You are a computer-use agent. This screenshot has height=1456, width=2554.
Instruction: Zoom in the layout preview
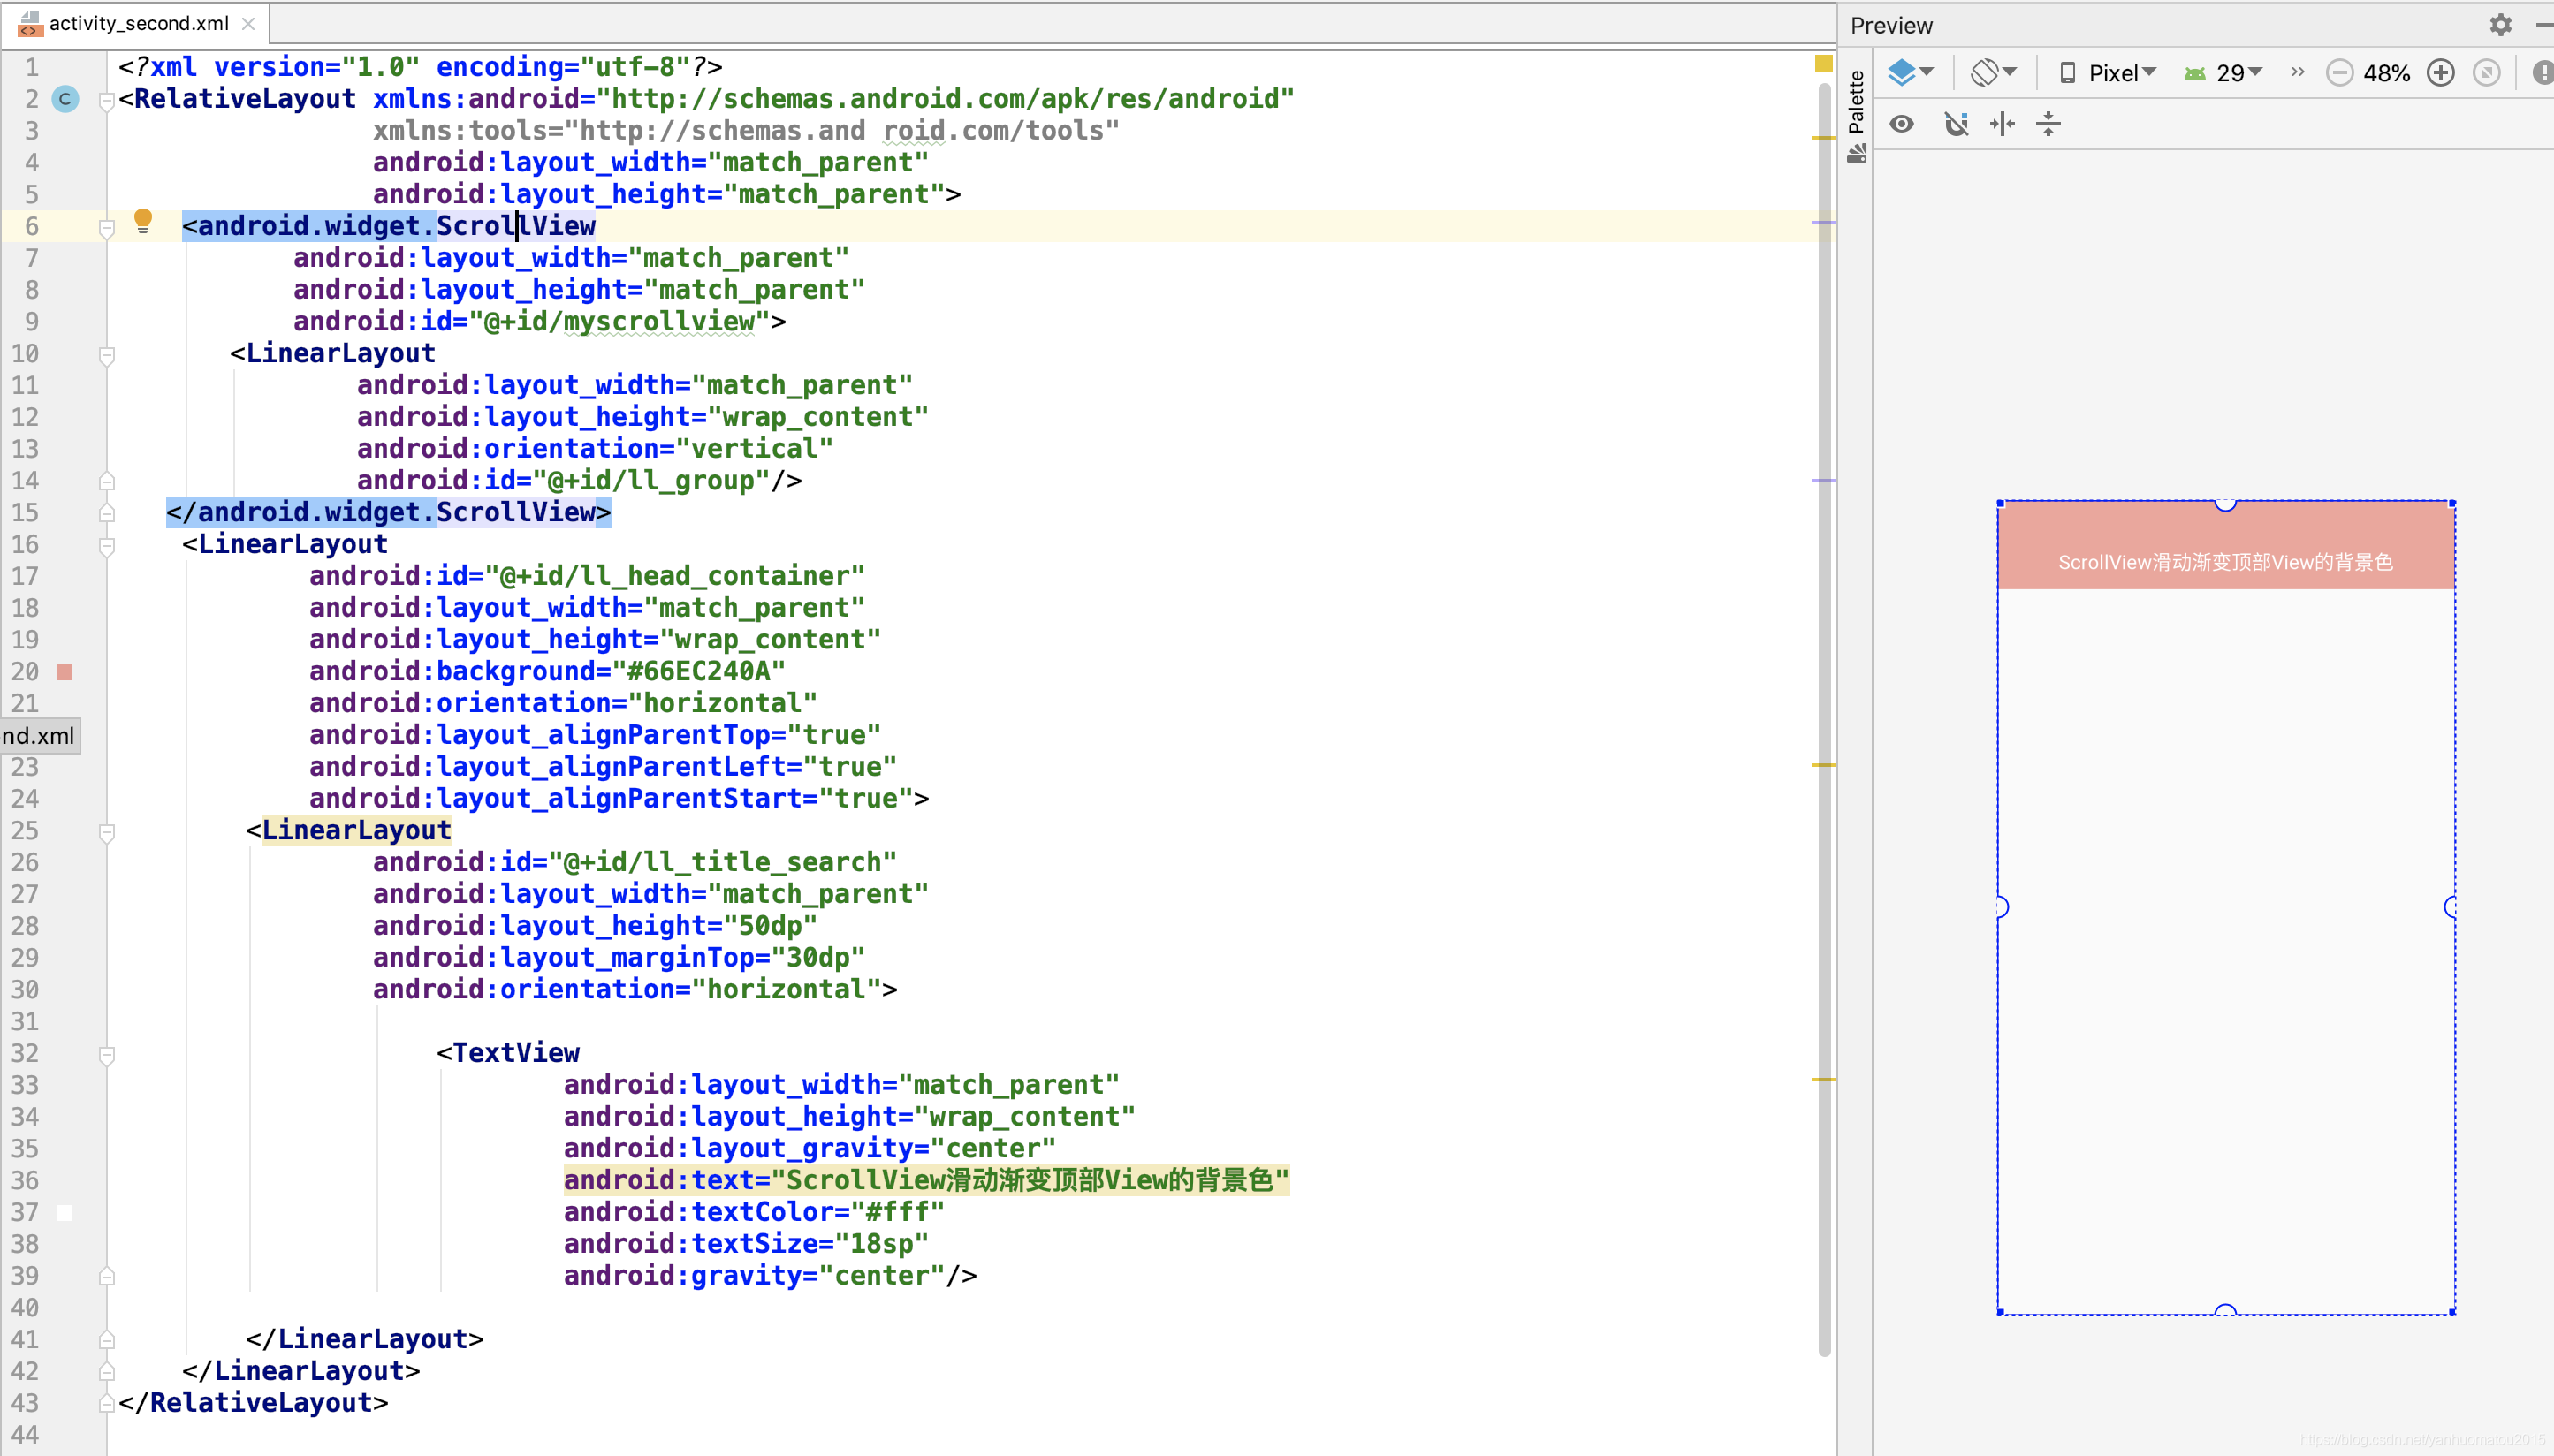tap(2440, 73)
